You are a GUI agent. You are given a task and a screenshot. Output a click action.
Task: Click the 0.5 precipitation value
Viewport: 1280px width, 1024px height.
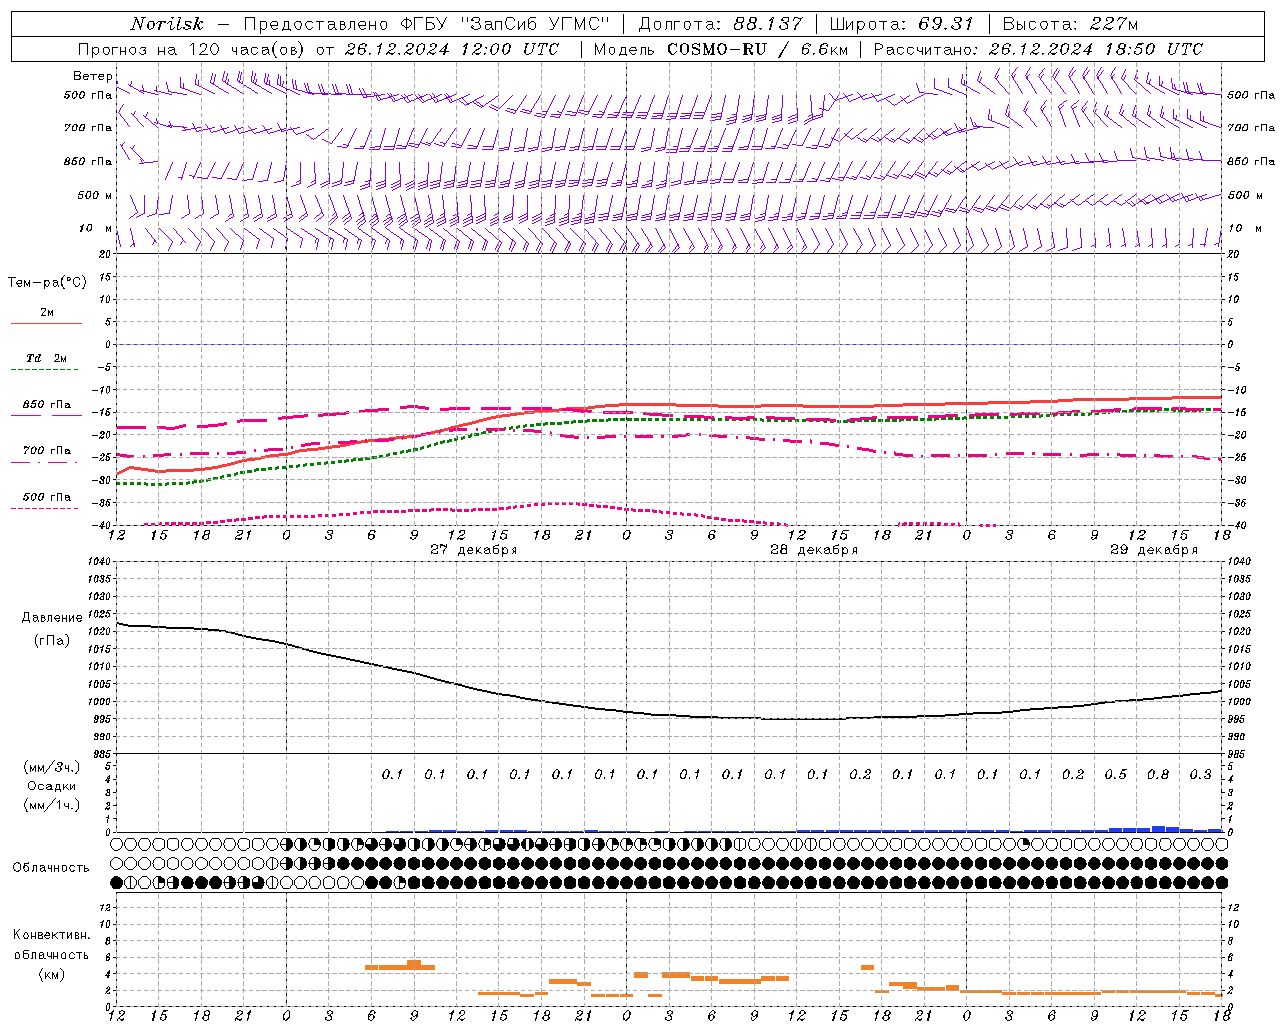coord(1116,774)
